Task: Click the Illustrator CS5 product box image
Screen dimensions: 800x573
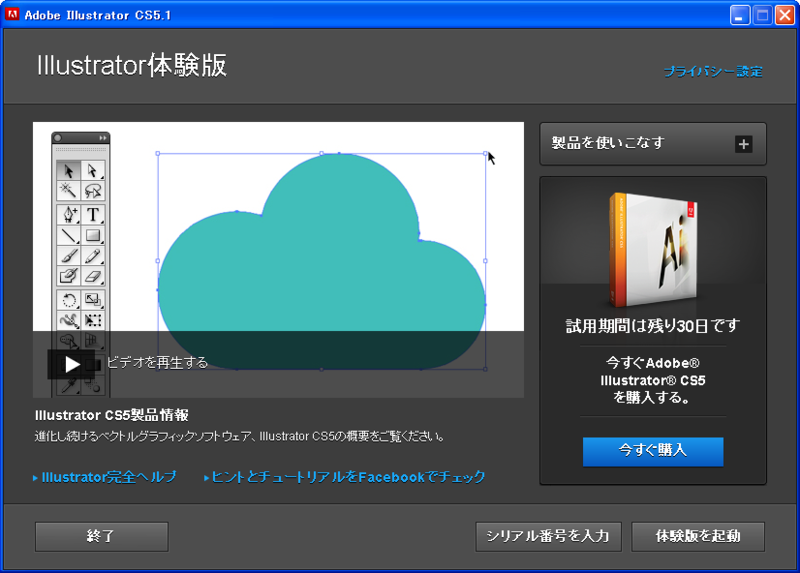Action: (653, 250)
